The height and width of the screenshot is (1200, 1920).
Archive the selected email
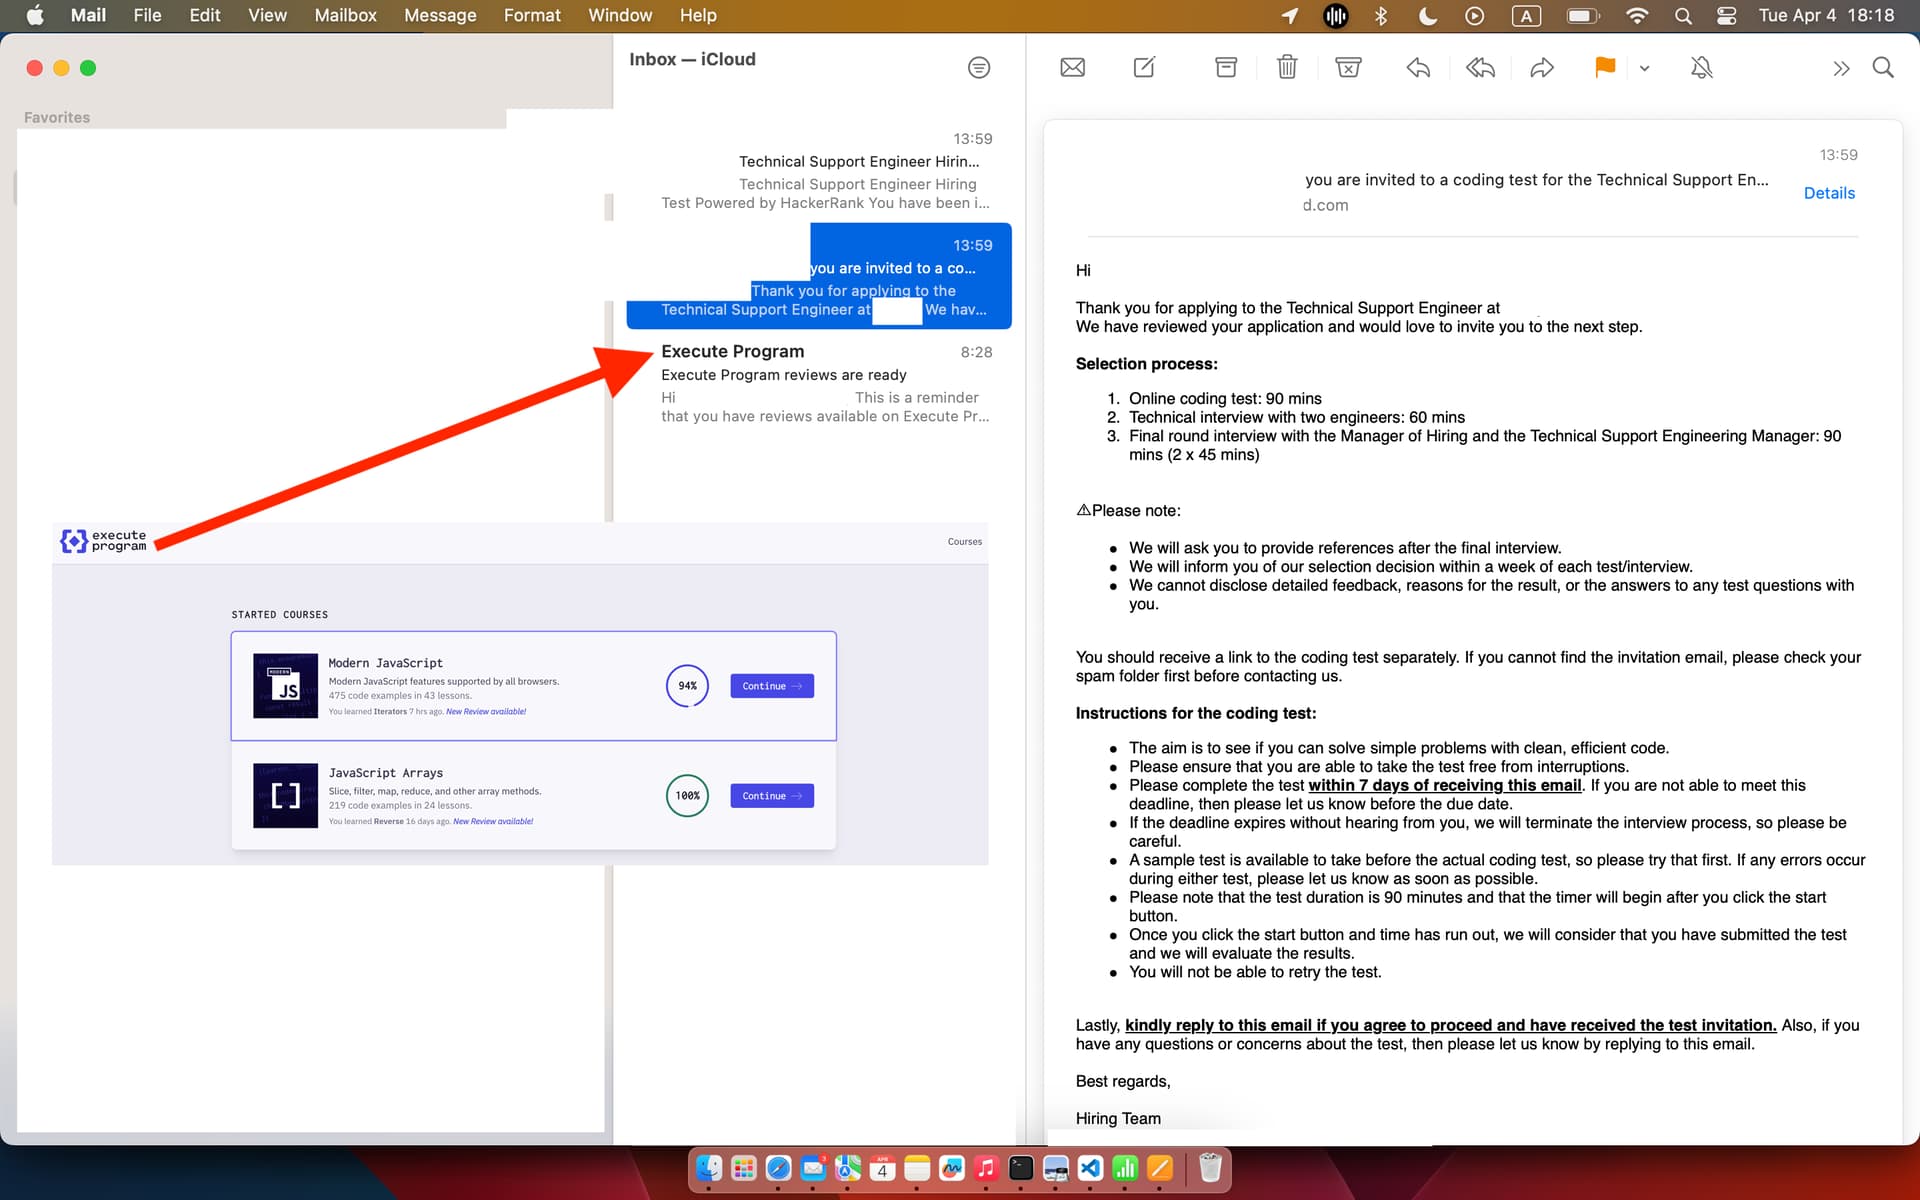pos(1225,68)
